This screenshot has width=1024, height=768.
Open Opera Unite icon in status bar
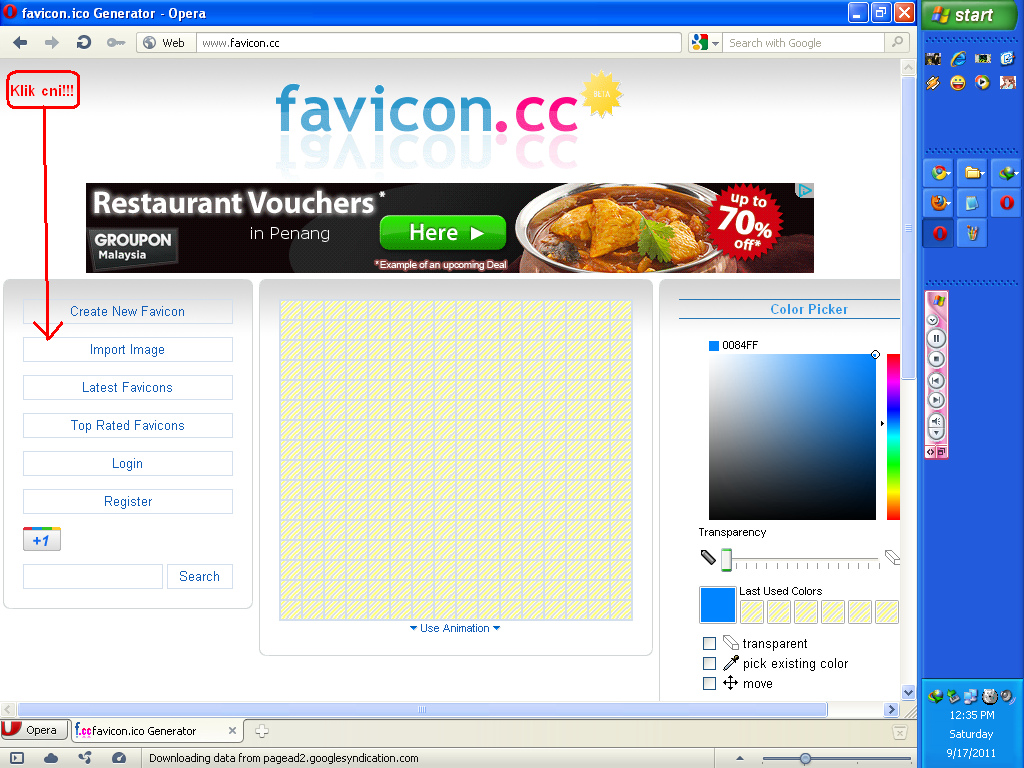tap(85, 758)
